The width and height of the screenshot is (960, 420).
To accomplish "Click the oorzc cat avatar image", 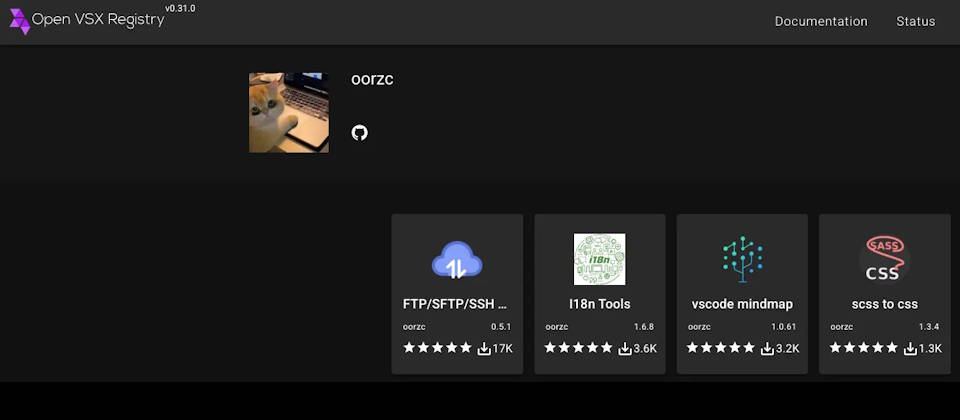I will coord(289,113).
